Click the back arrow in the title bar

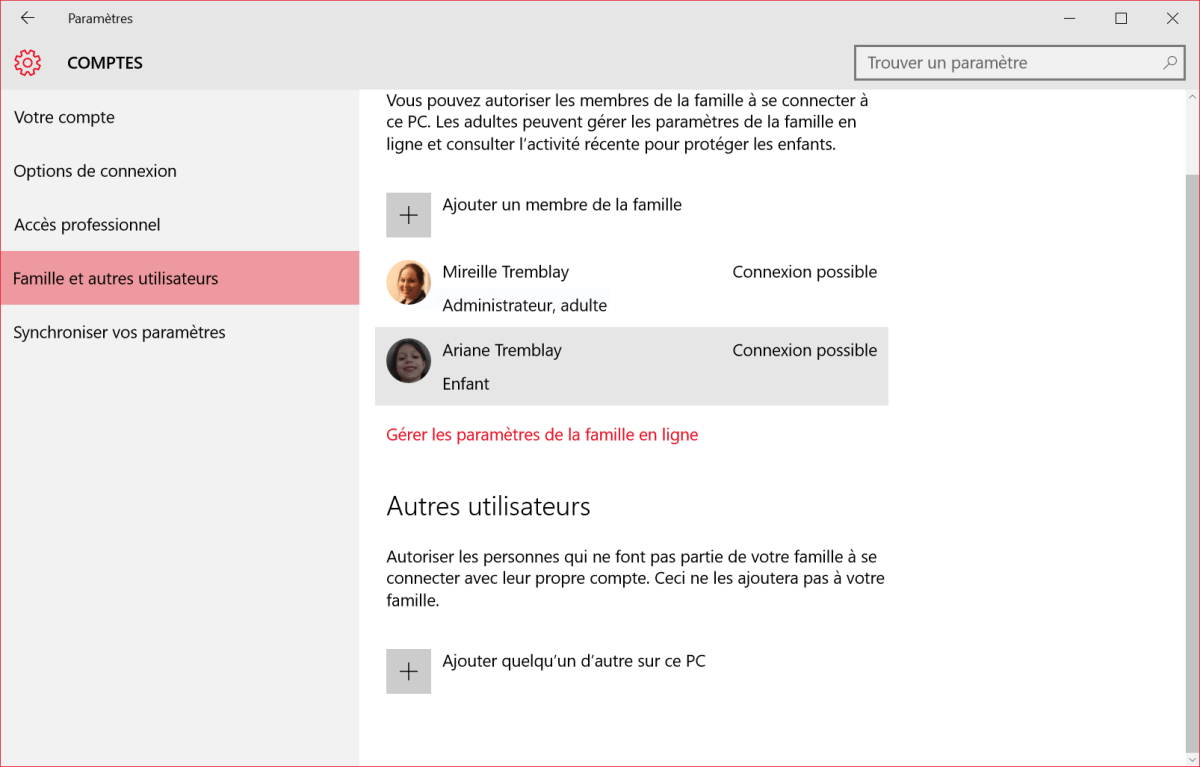[27, 18]
